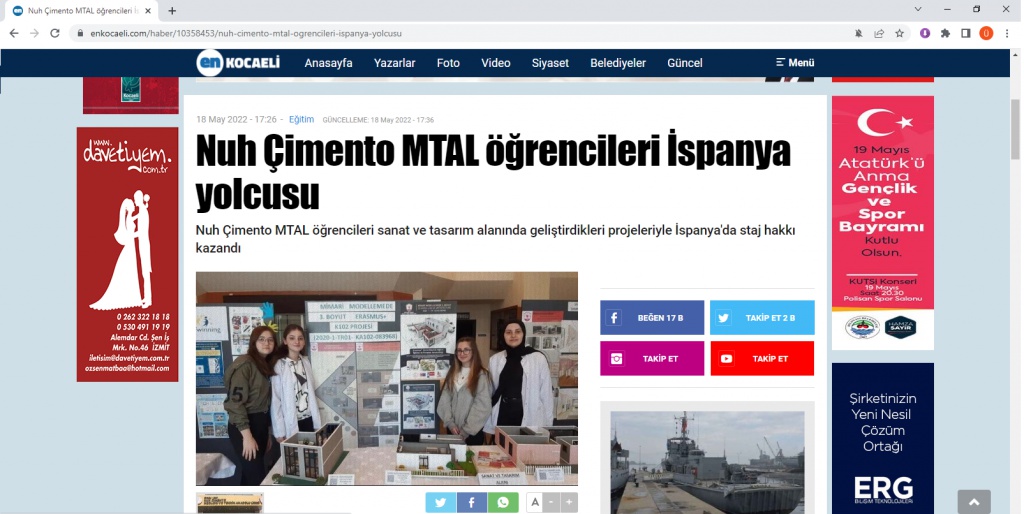1024x514 pixels.
Task: Share article via Twitter icon below photo
Action: 440,502
